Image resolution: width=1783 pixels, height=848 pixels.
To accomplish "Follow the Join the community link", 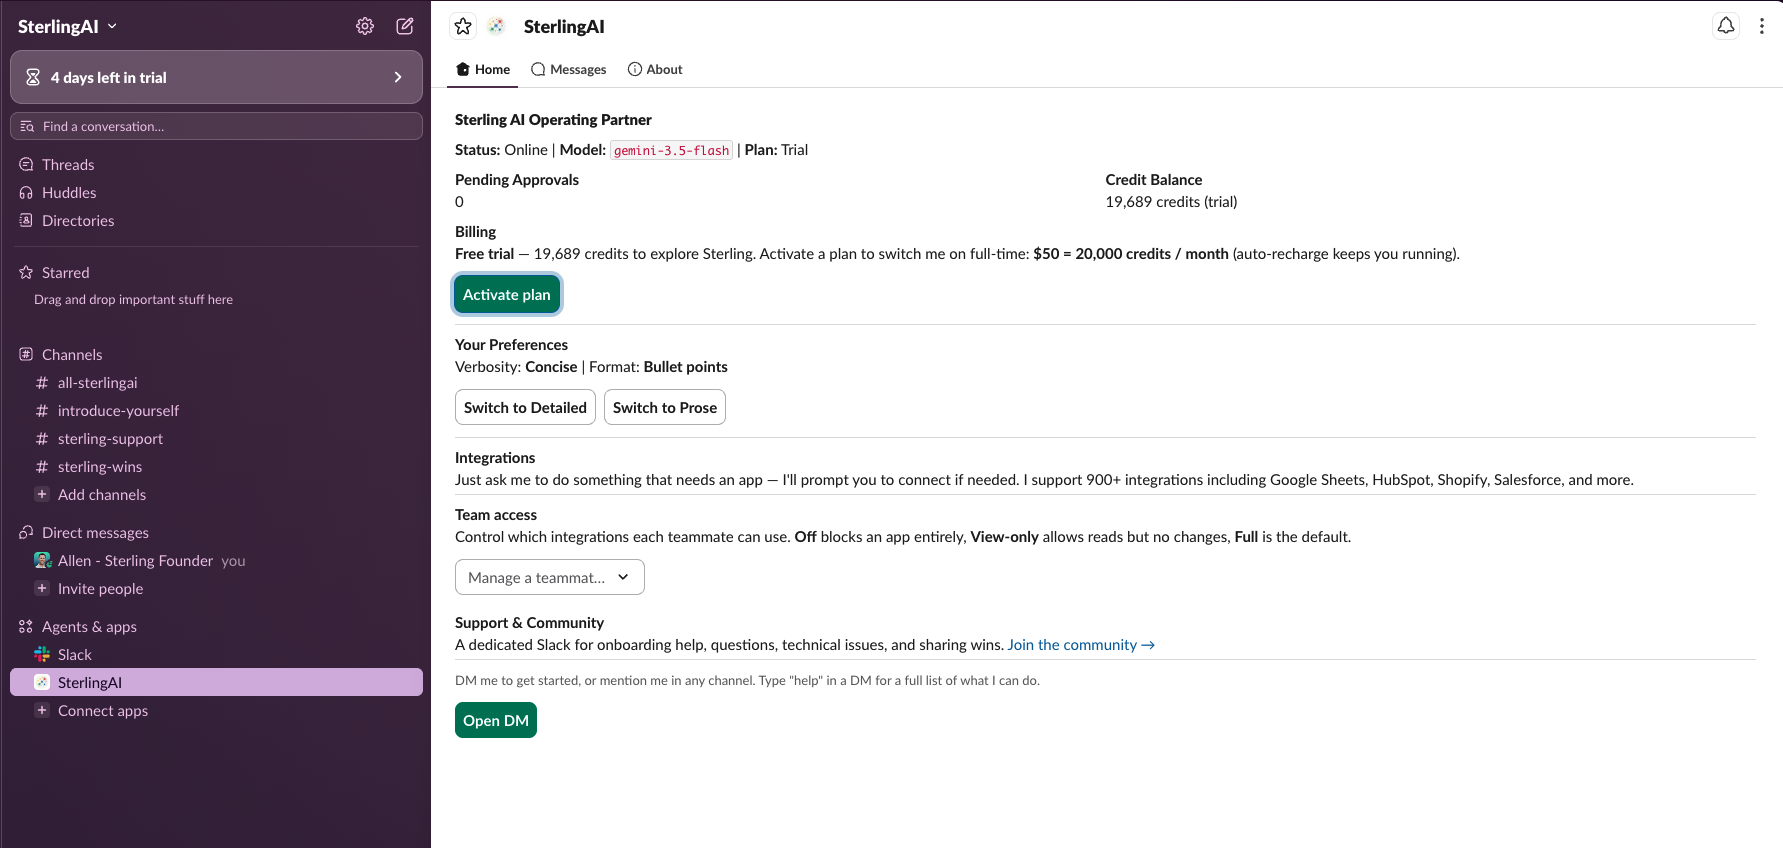I will [1081, 645].
